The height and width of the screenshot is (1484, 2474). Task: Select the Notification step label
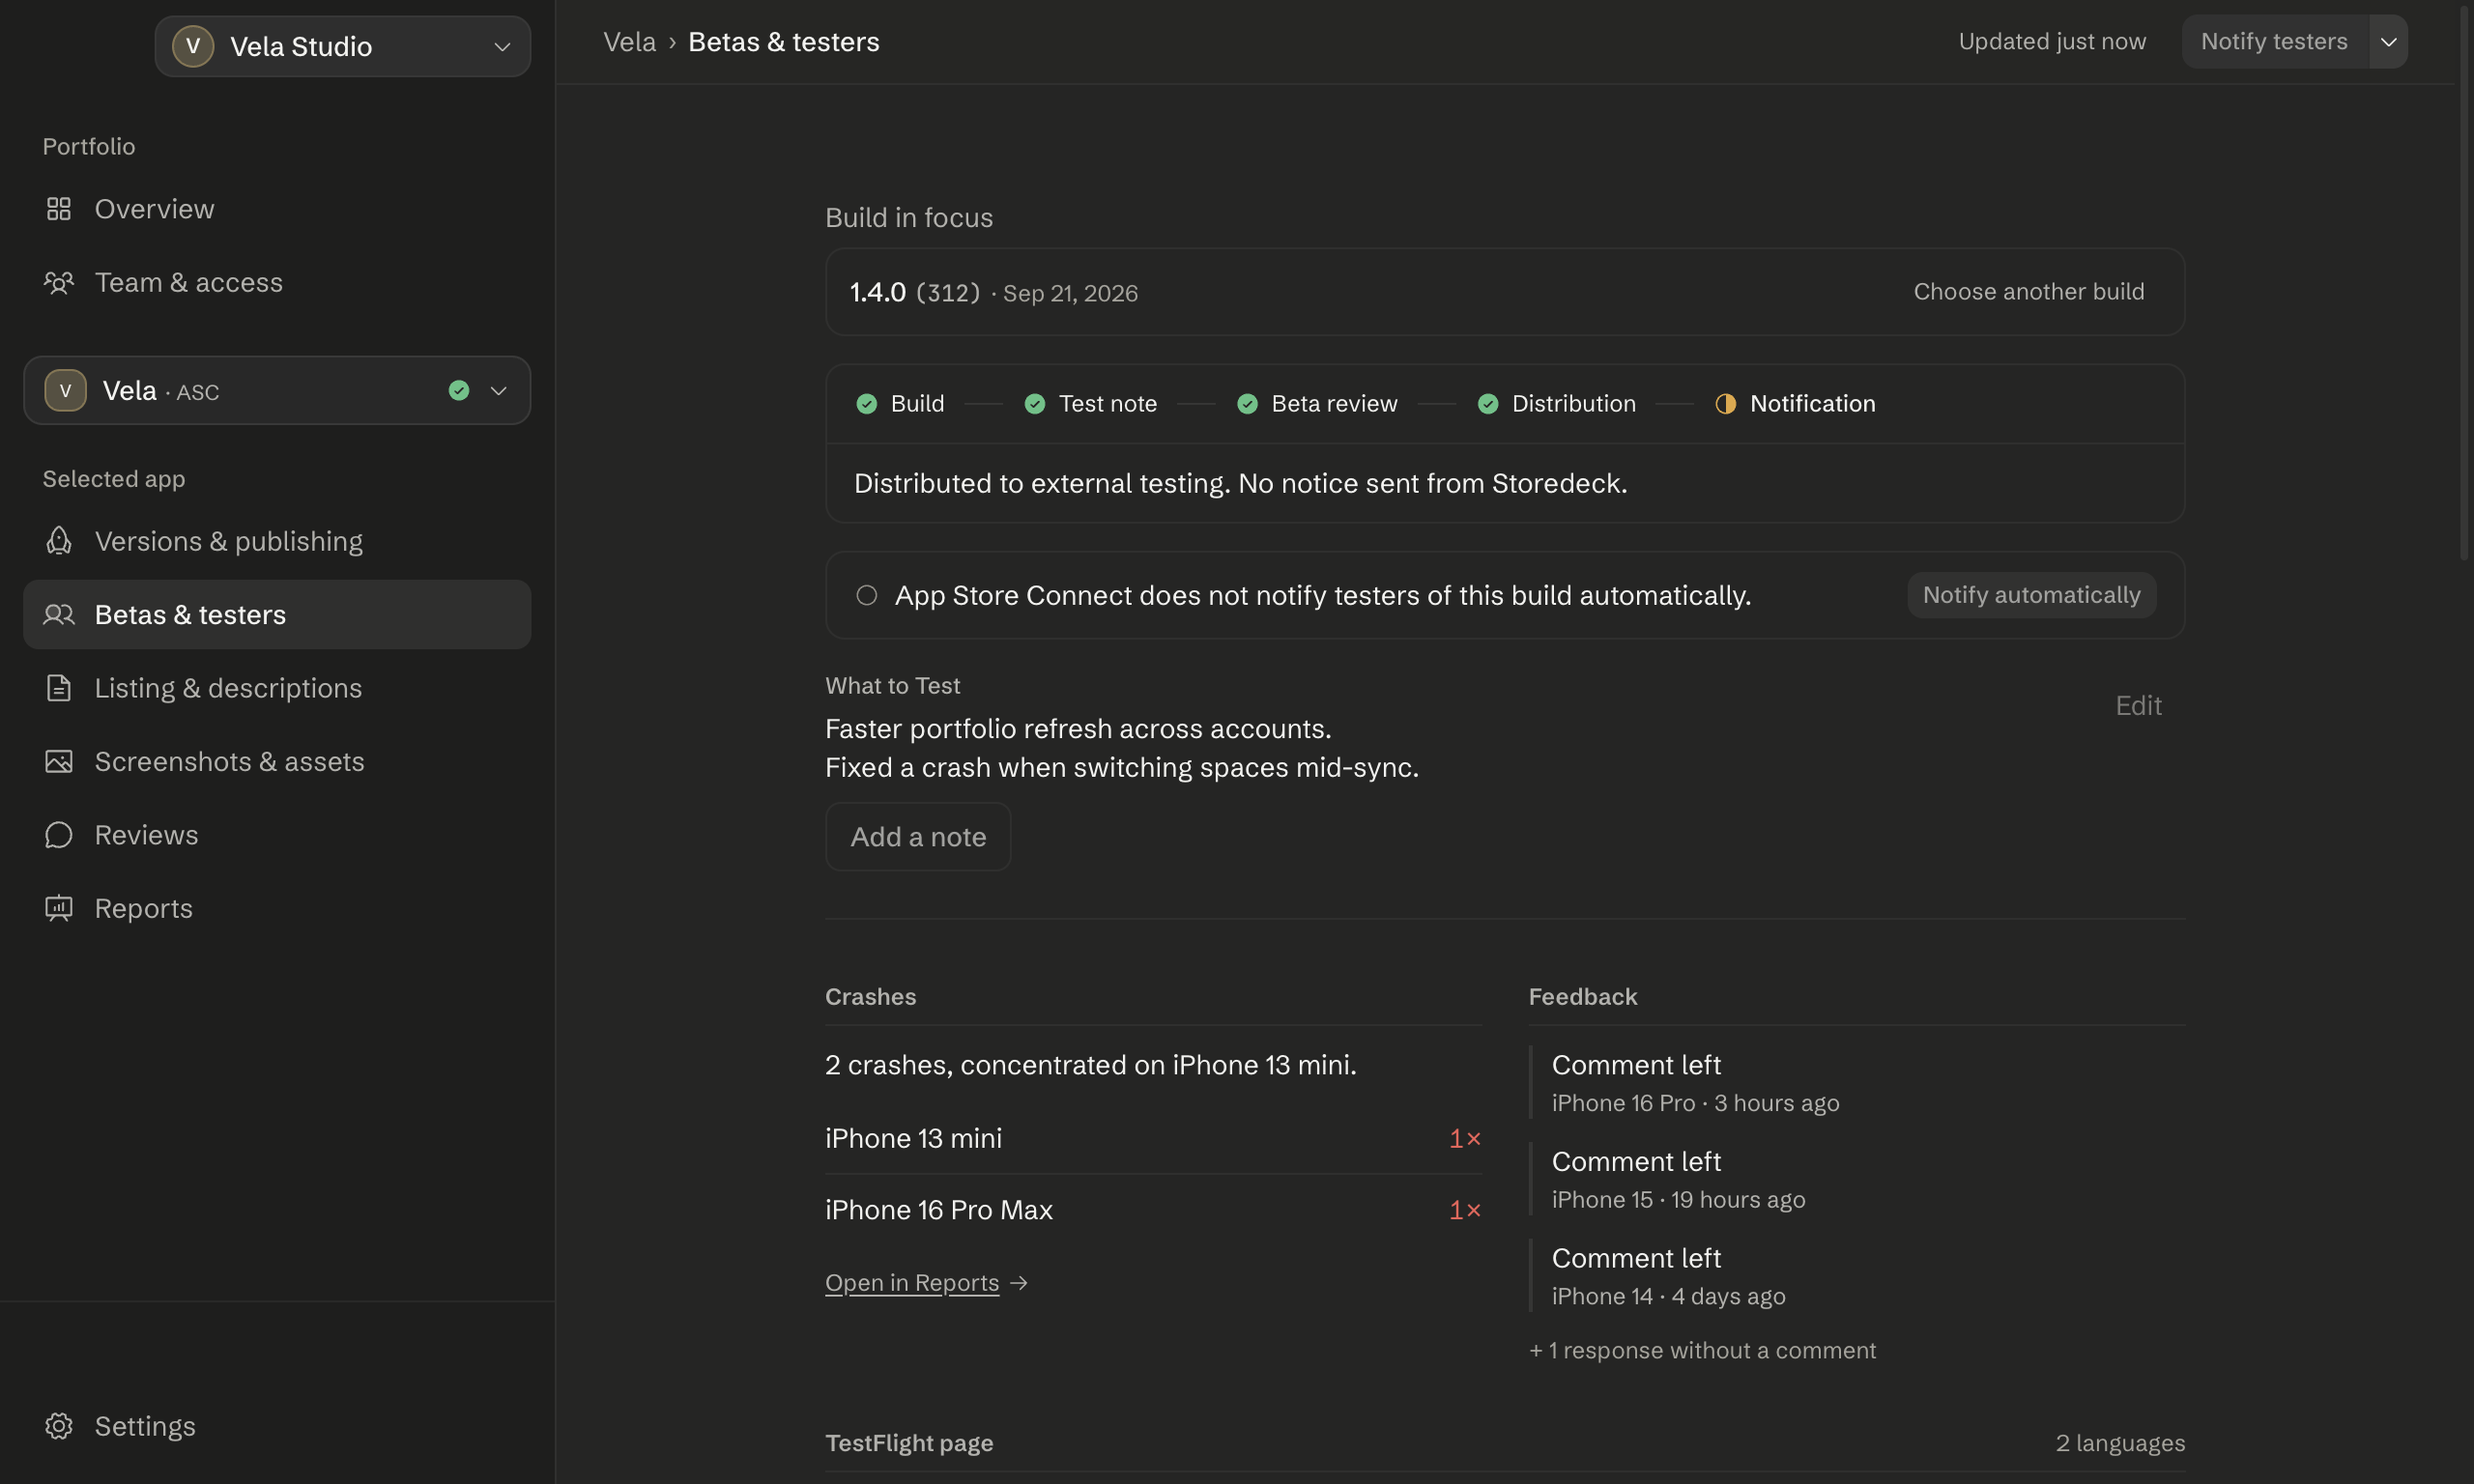click(1812, 404)
